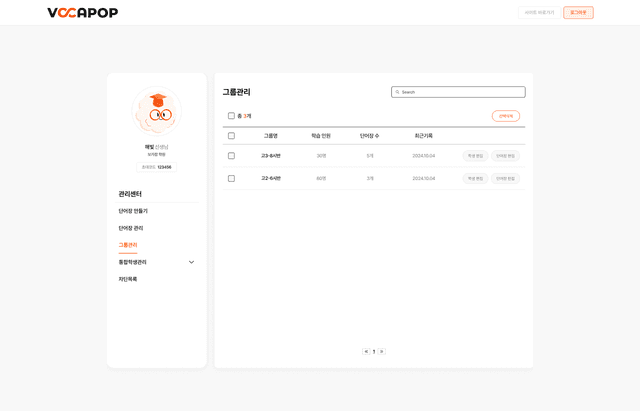Click the VOCAPOP logo
Viewport: 640px width, 411px height.
(x=82, y=13)
